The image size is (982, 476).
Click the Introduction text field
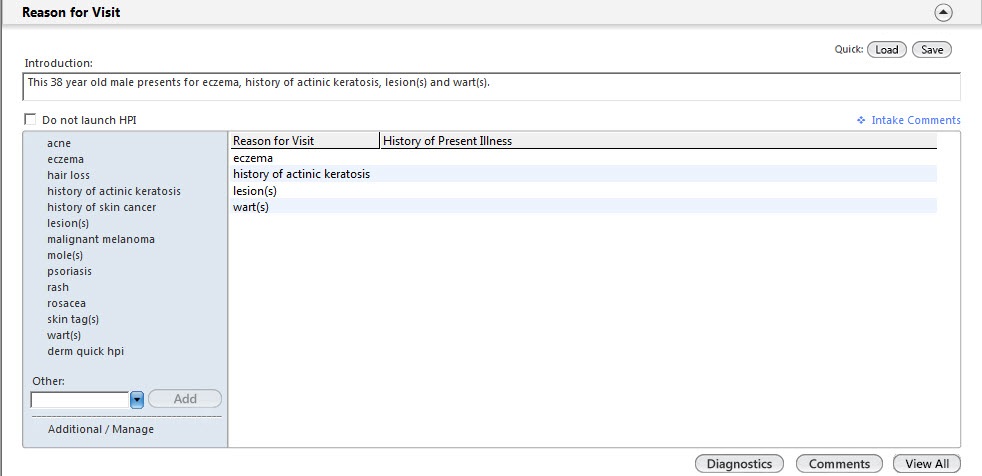[492, 86]
